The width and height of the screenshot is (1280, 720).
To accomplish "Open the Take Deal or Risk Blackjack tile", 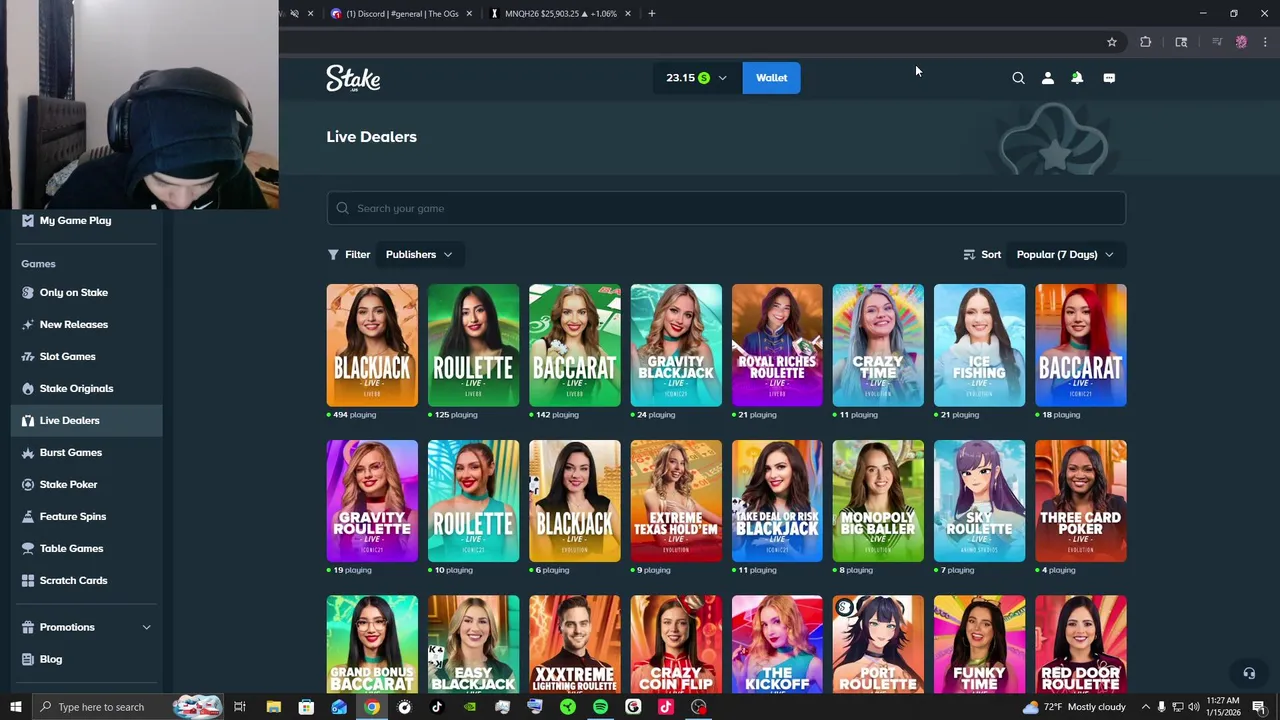I will 777,501.
